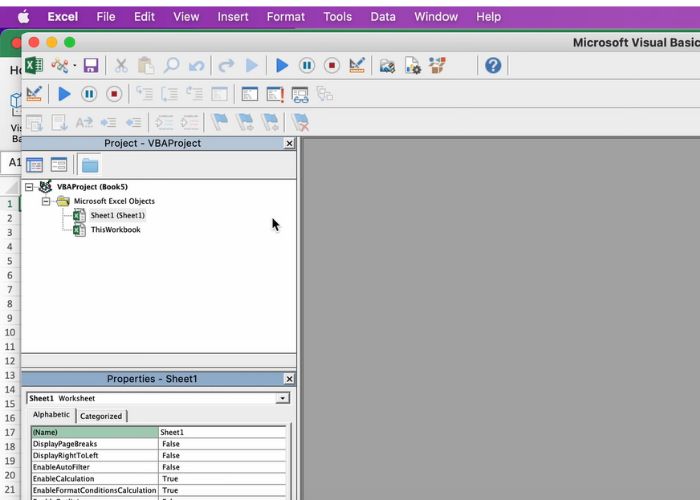The width and height of the screenshot is (700, 500).
Task: Open the Format menu
Action: (x=286, y=17)
